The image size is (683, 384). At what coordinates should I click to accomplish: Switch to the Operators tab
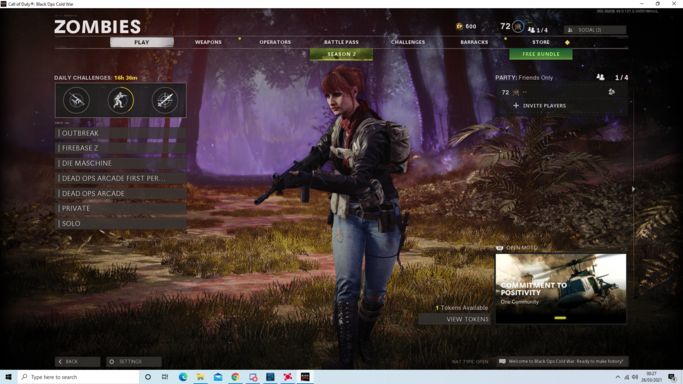275,42
